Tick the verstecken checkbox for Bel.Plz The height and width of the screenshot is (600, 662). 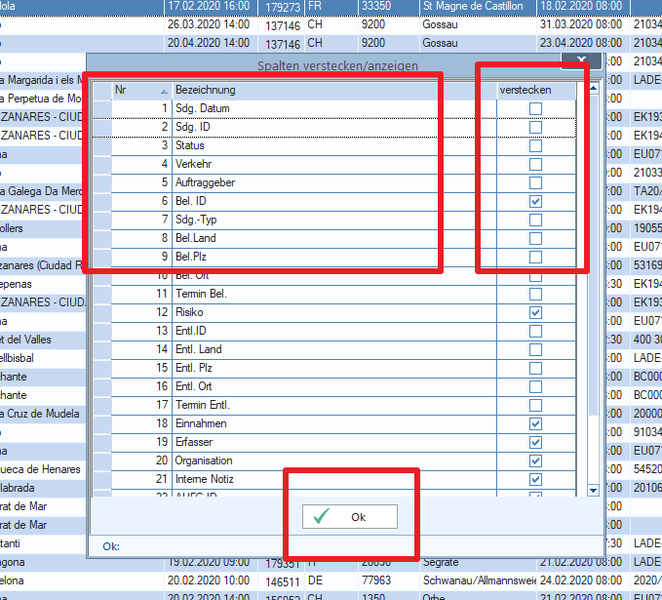[535, 257]
